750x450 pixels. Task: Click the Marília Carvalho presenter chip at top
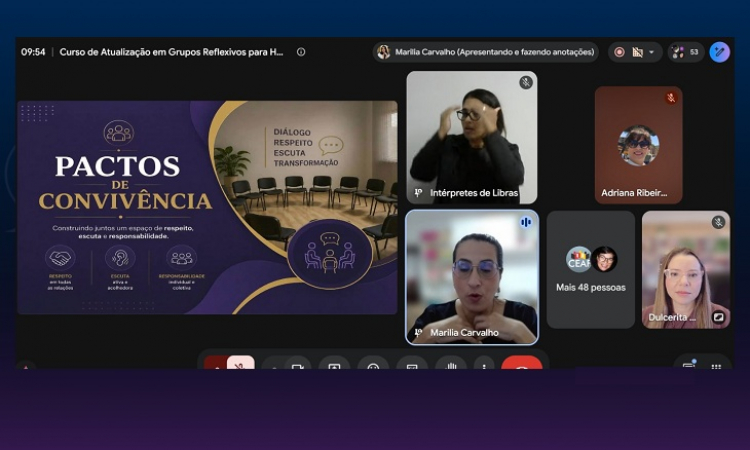pyautogui.click(x=486, y=52)
